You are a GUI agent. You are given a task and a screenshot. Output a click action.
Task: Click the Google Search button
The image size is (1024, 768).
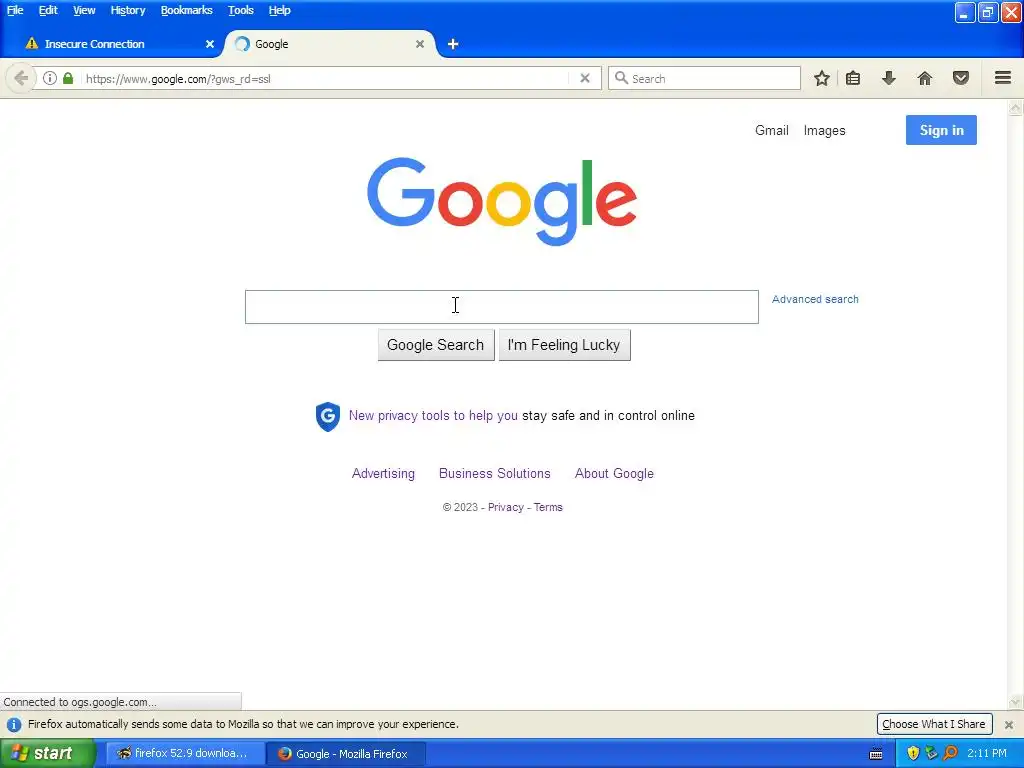pyautogui.click(x=436, y=345)
